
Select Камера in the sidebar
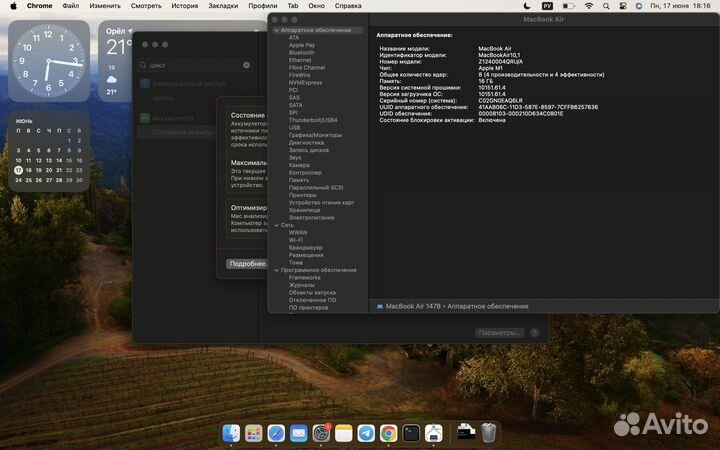click(x=299, y=165)
